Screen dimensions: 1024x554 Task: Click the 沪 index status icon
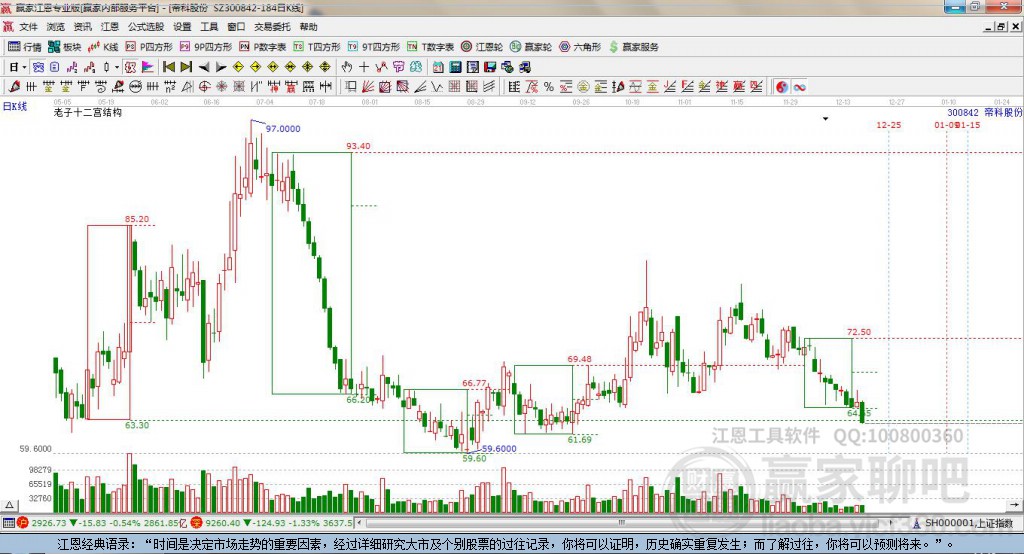tap(23, 523)
